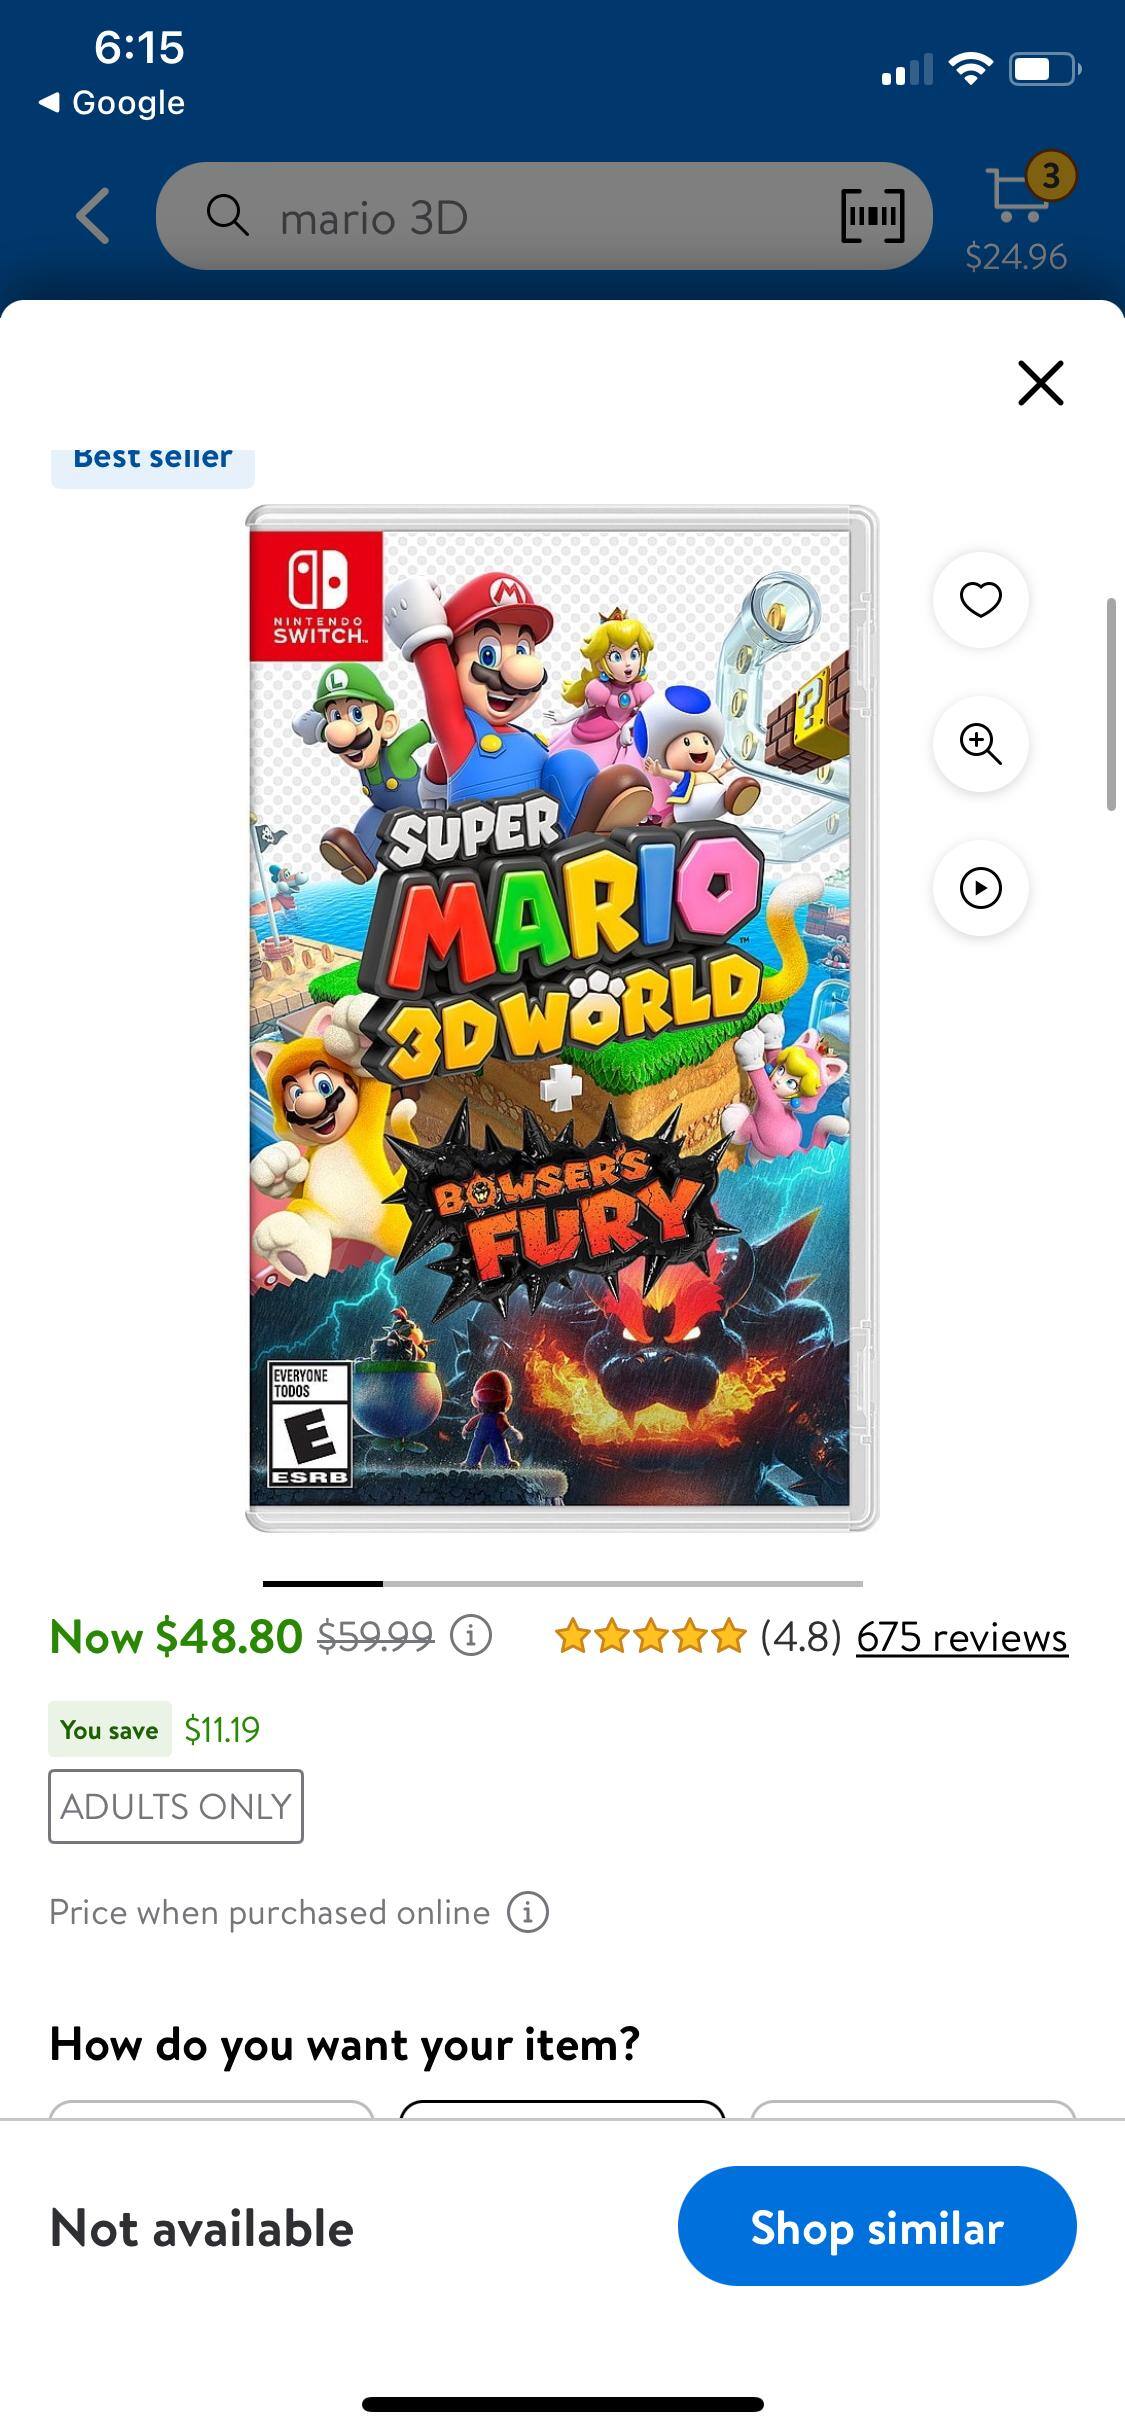Tap the You save badge
The image size is (1125, 2436).
click(110, 1729)
